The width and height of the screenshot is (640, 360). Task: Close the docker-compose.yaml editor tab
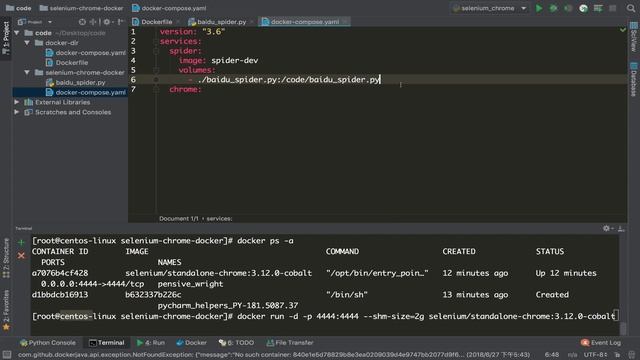[x=345, y=22]
